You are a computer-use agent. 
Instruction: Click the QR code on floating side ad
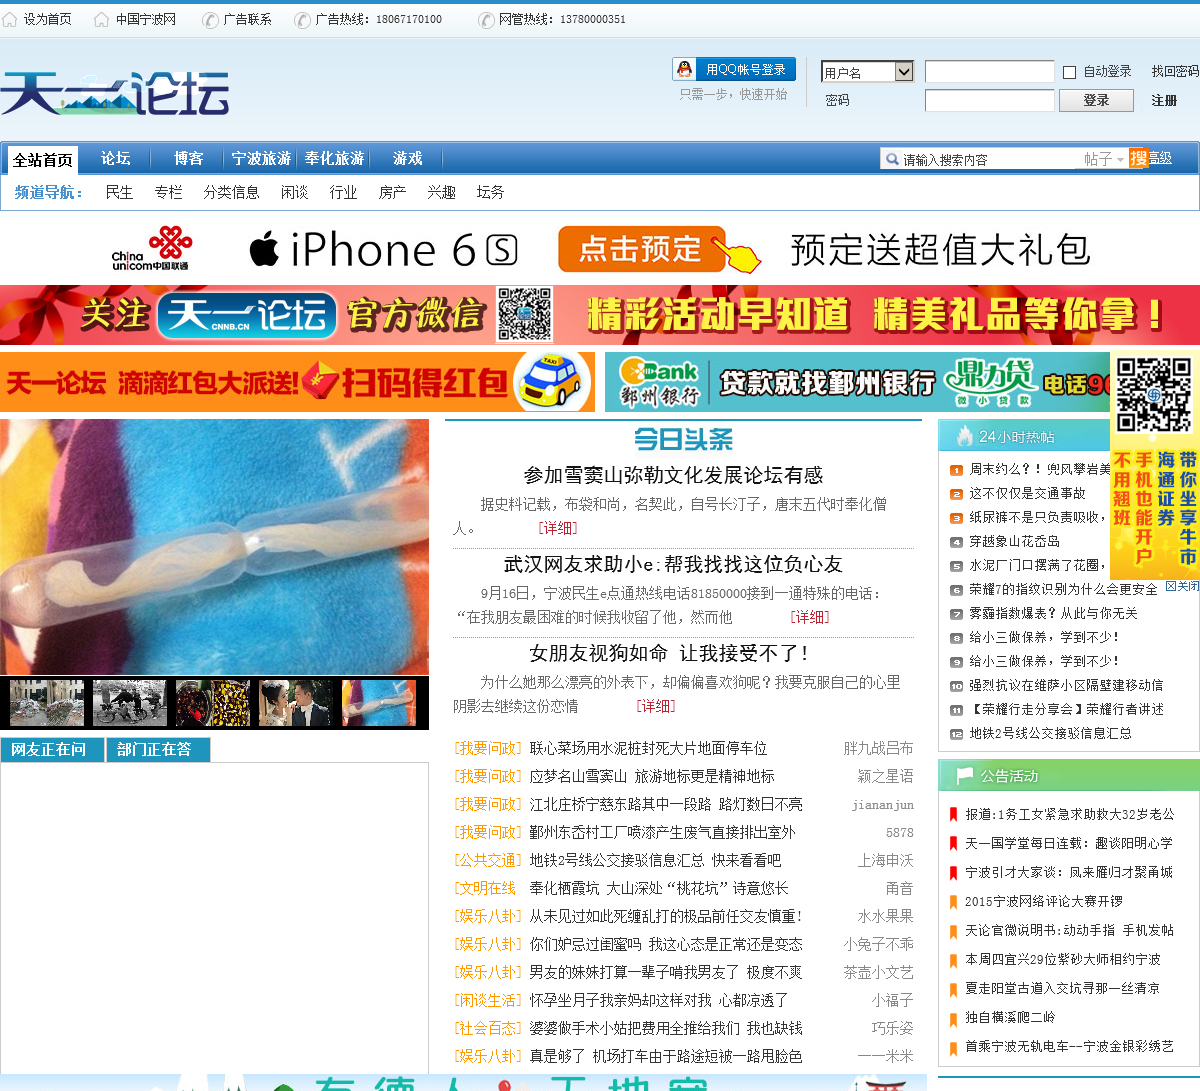click(1154, 395)
